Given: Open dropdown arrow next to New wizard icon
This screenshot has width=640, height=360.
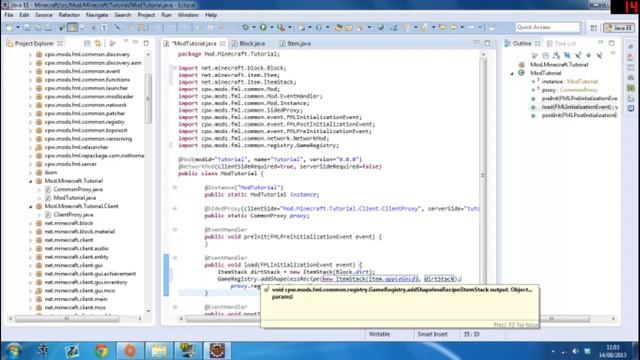Looking at the screenshot, I should (18, 27).
